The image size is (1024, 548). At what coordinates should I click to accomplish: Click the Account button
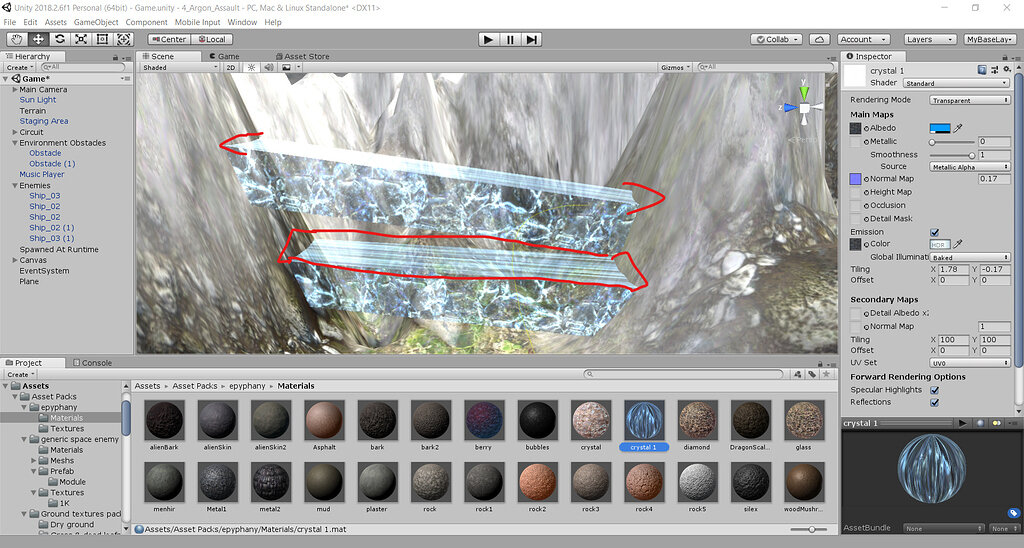tap(864, 40)
